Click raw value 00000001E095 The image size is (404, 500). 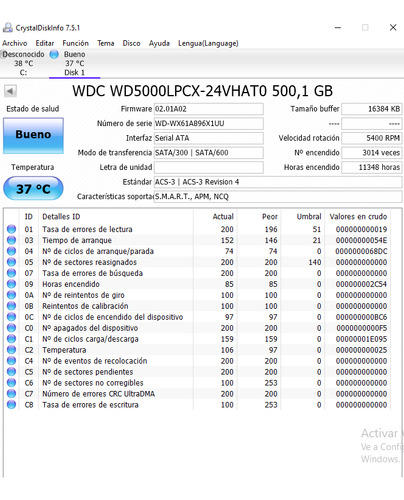[361, 339]
